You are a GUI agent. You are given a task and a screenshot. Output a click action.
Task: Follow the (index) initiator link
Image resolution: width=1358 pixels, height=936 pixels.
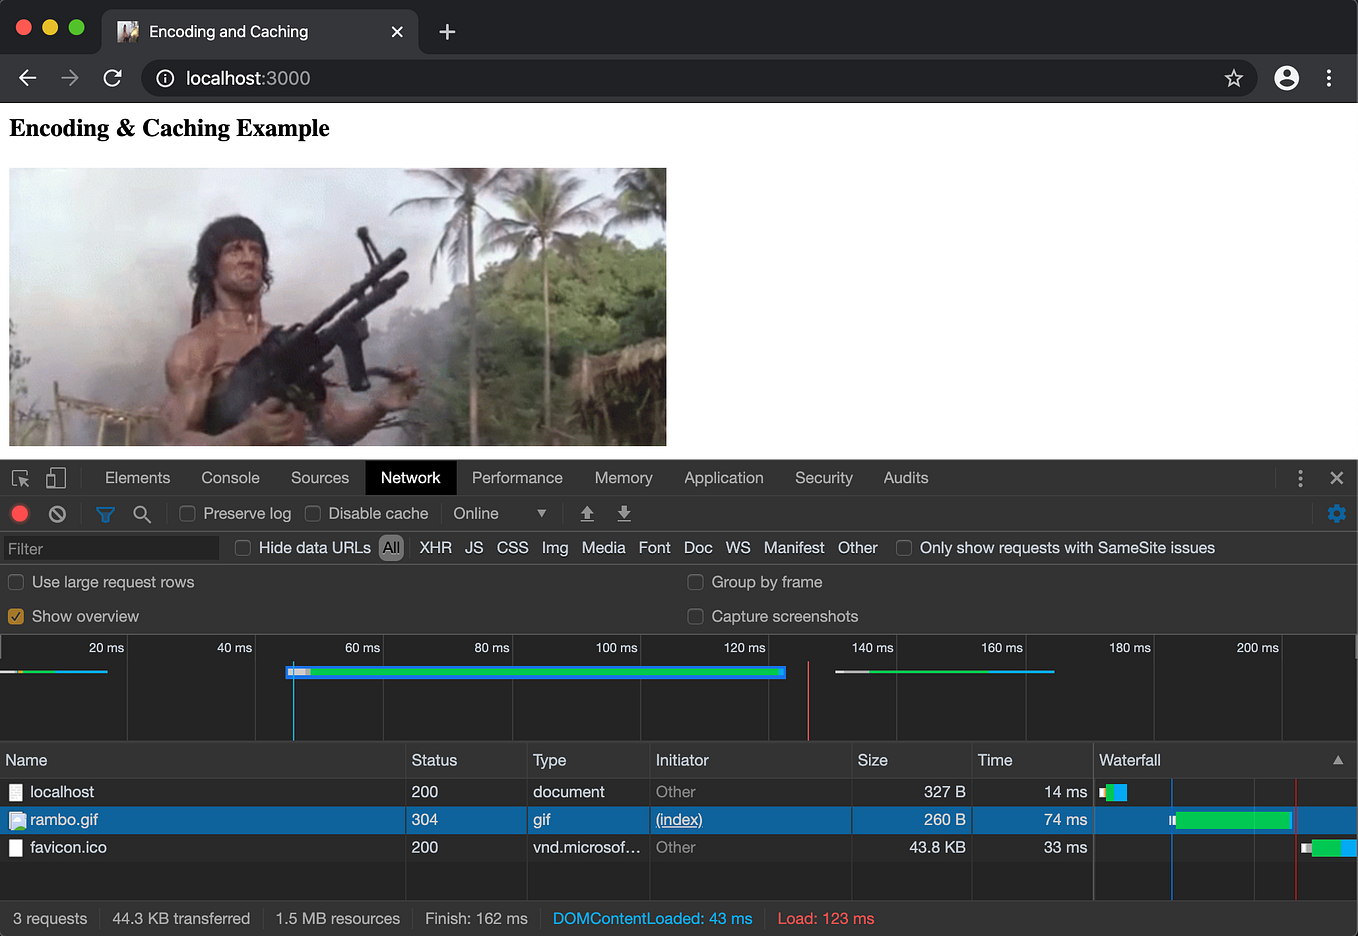[679, 820]
